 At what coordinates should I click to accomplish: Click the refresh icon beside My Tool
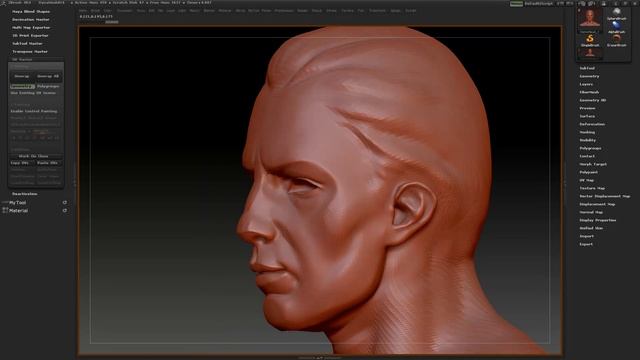pyautogui.click(x=64, y=202)
